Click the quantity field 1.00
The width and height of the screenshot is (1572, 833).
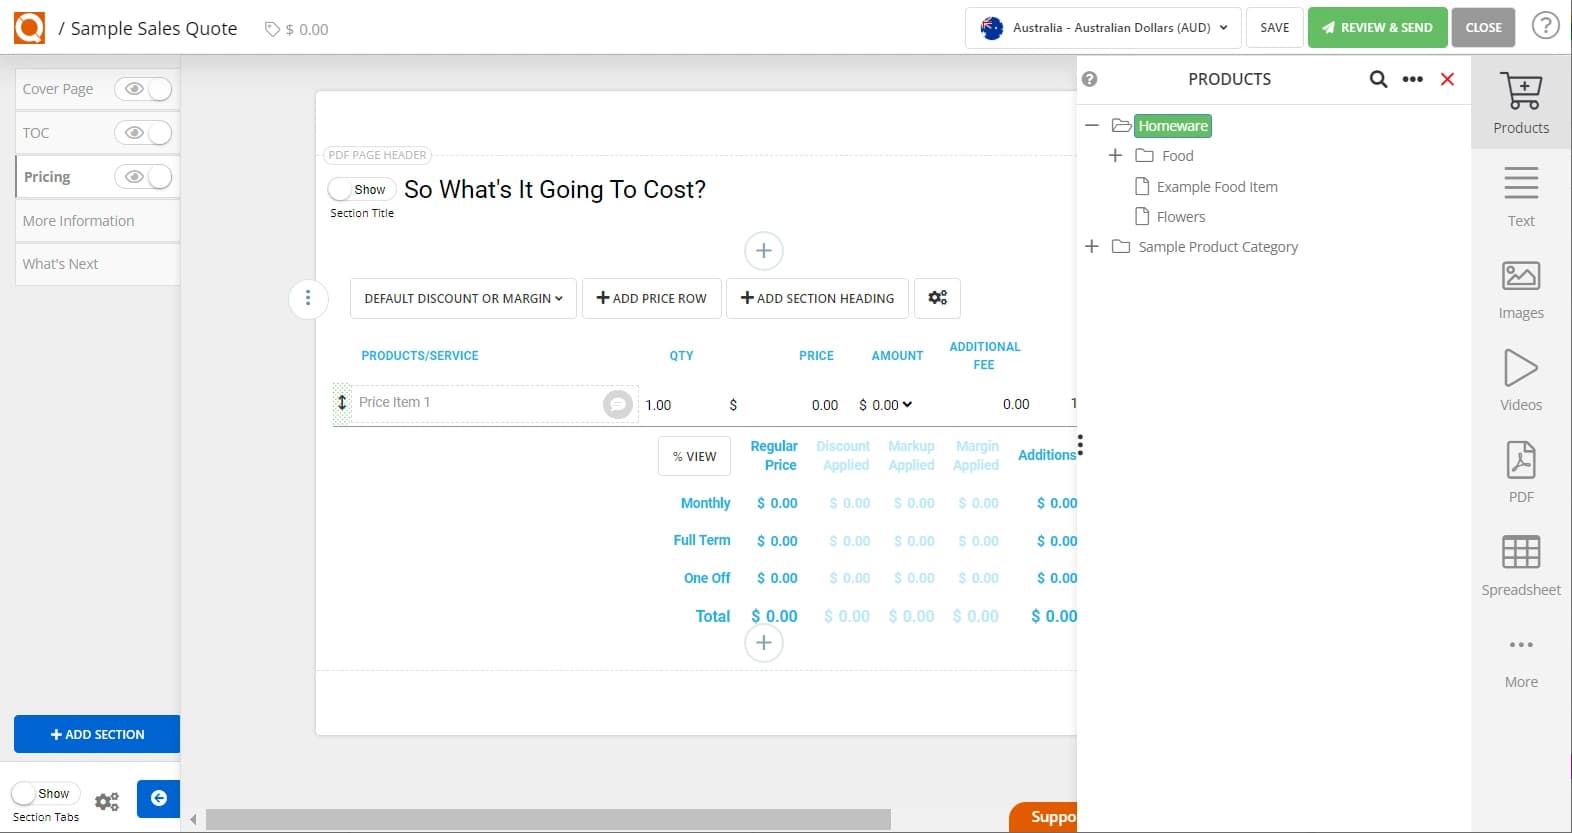pyautogui.click(x=658, y=405)
